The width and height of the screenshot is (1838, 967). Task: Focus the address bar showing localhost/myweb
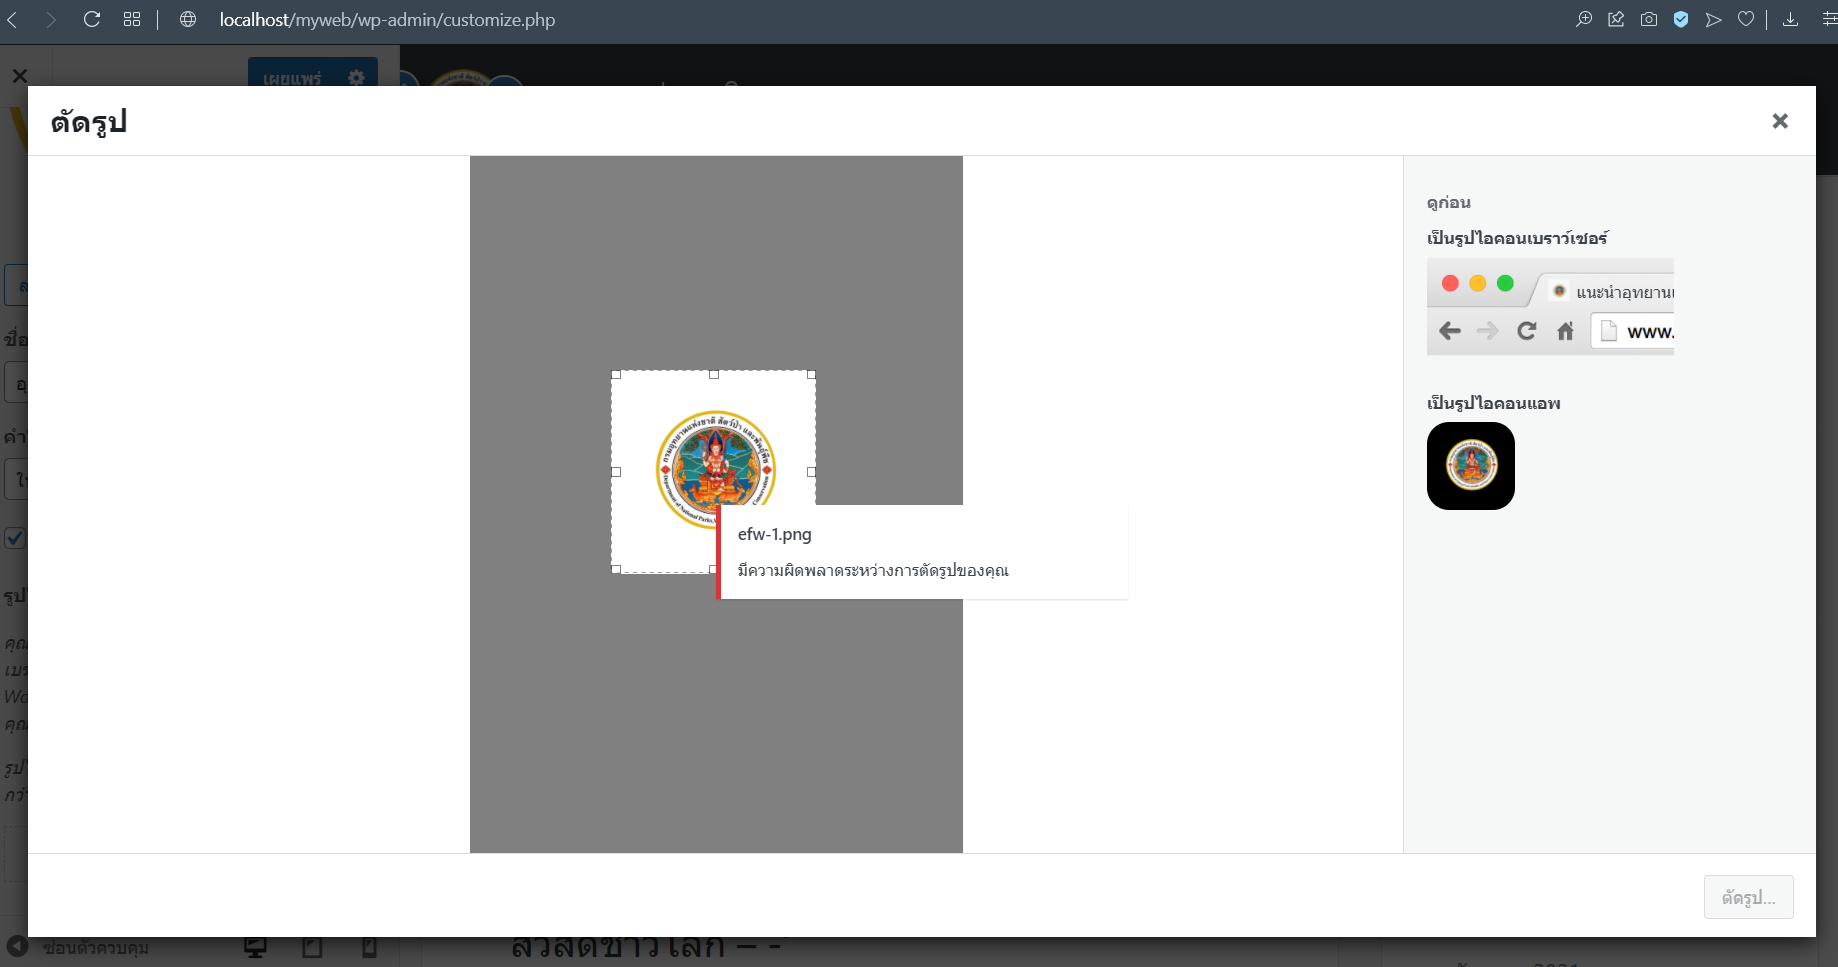(387, 20)
